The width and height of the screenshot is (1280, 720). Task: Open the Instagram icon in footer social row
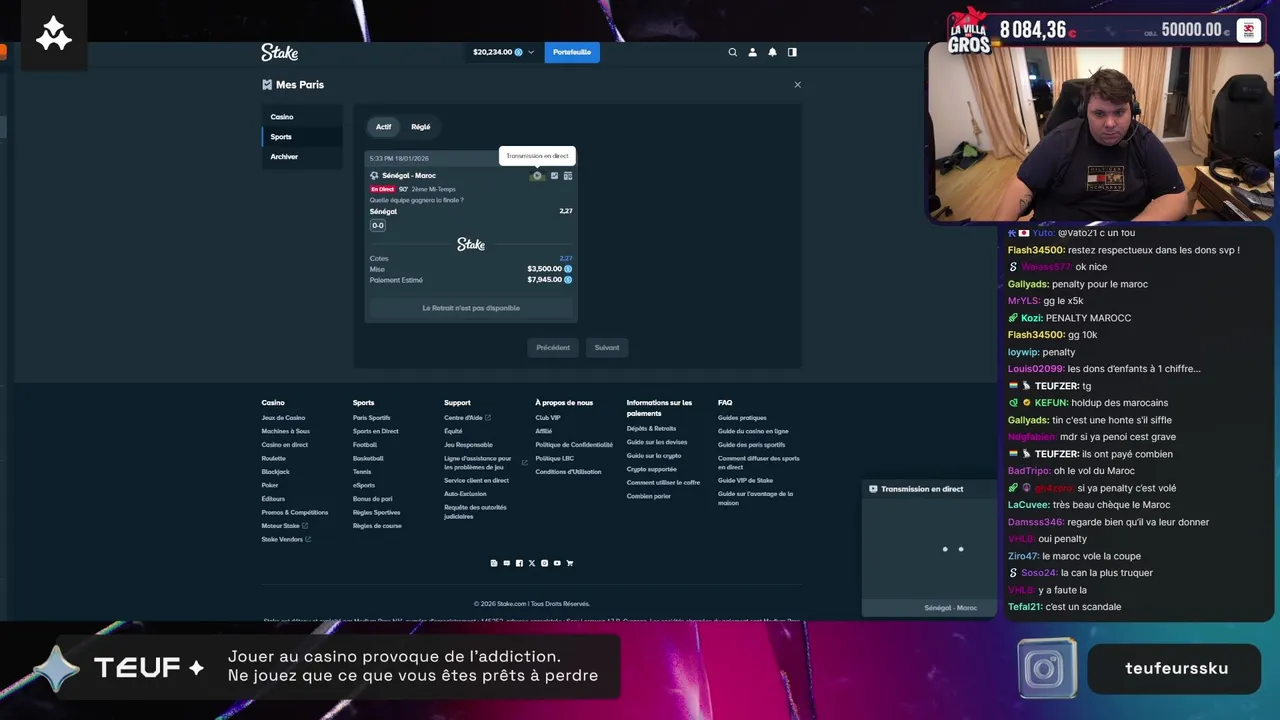click(x=544, y=563)
